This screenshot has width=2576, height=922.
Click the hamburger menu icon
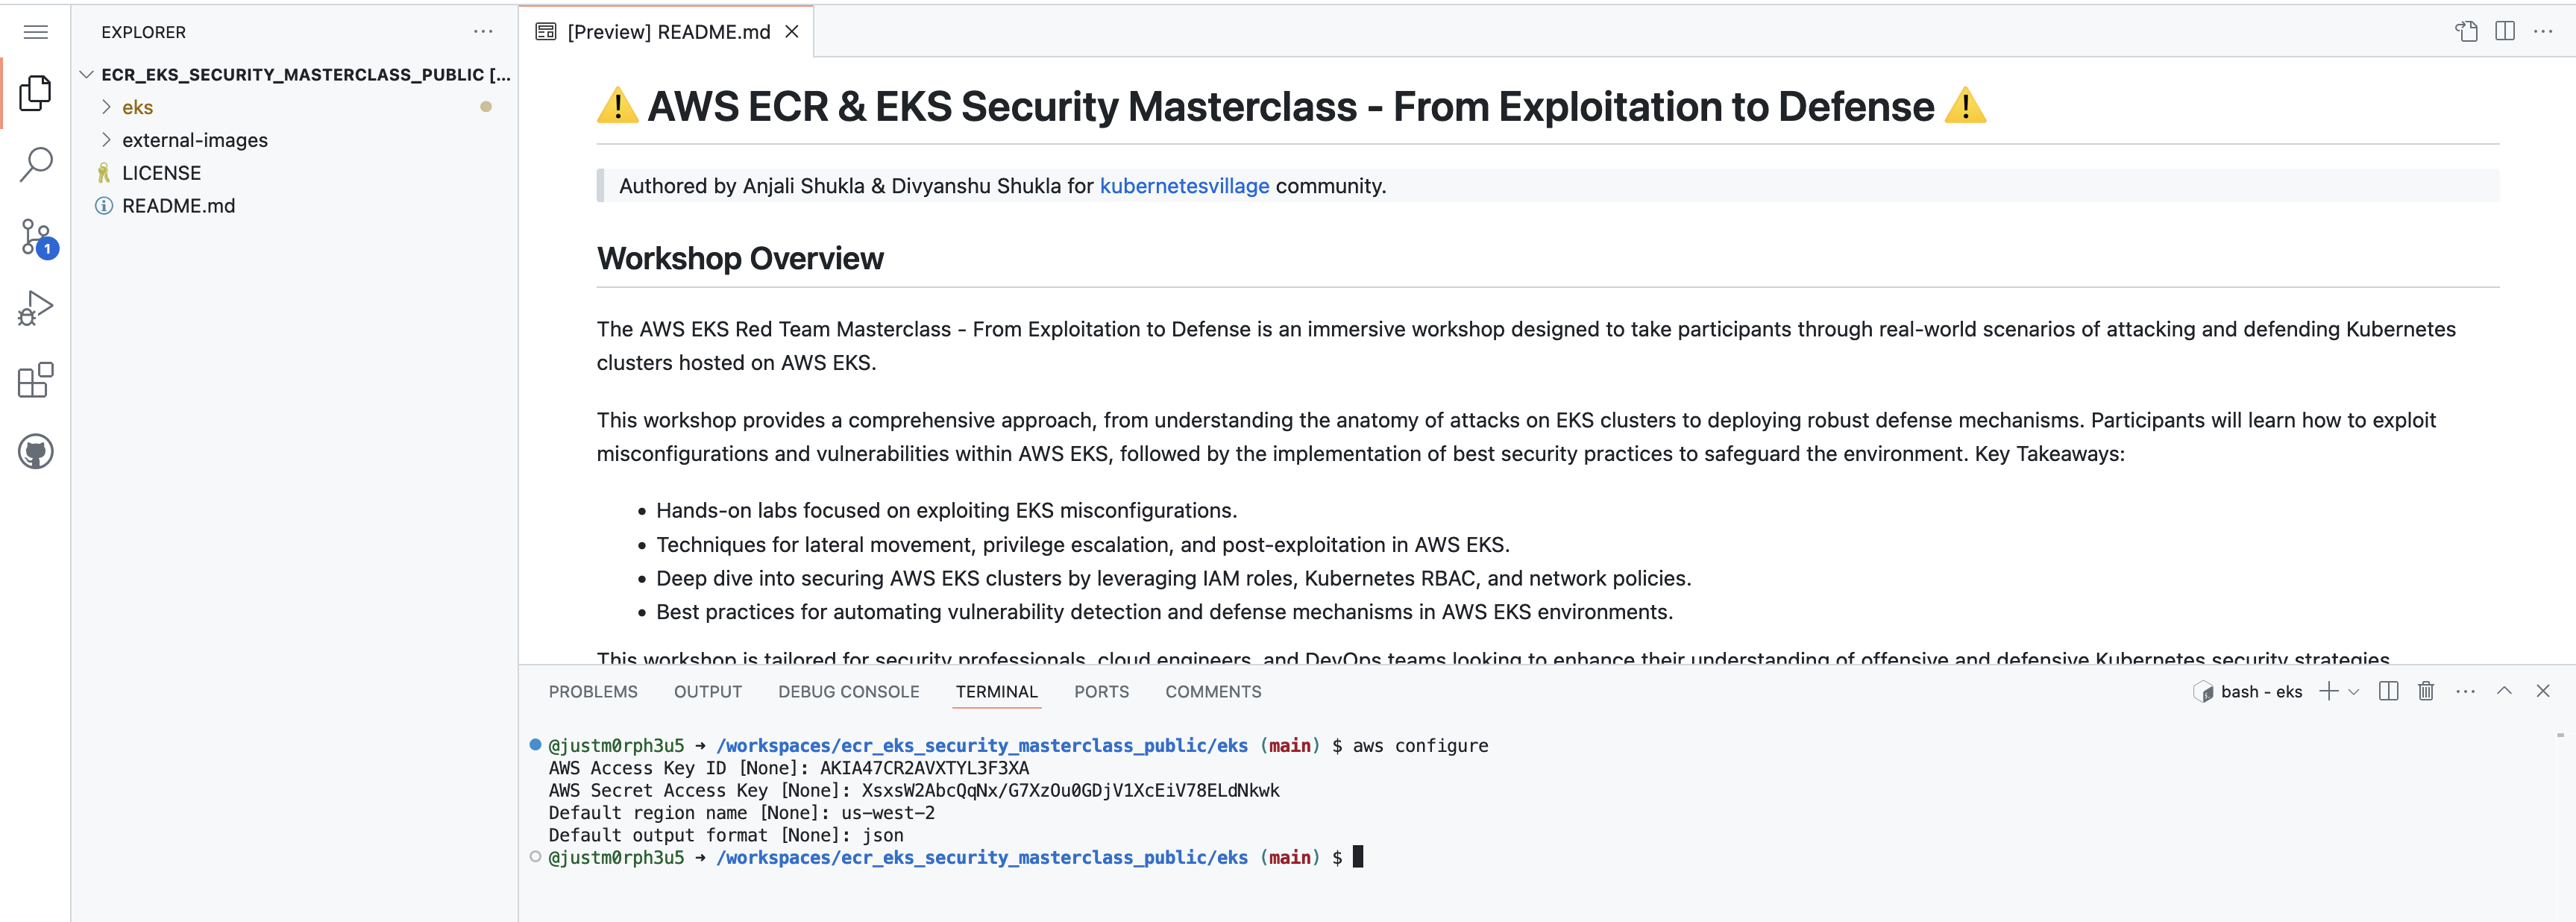35,32
